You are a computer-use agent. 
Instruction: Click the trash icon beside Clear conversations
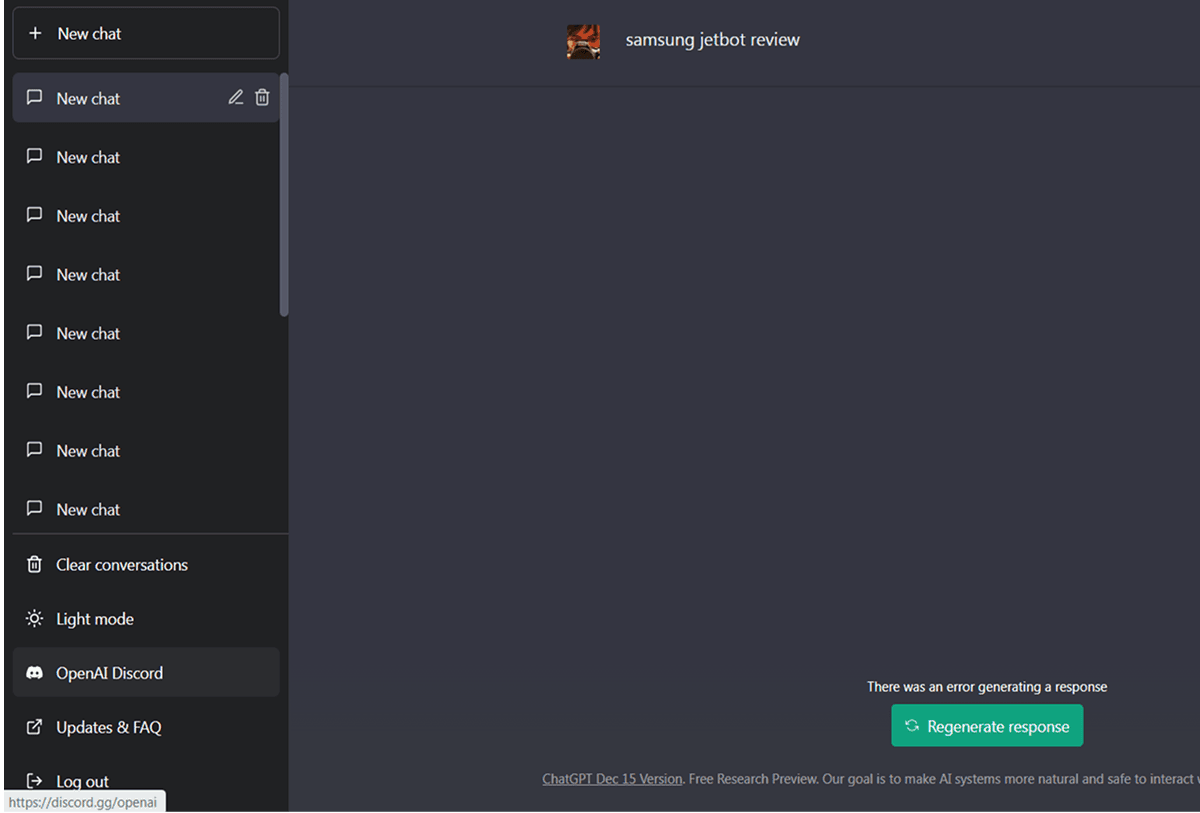[x=34, y=565]
